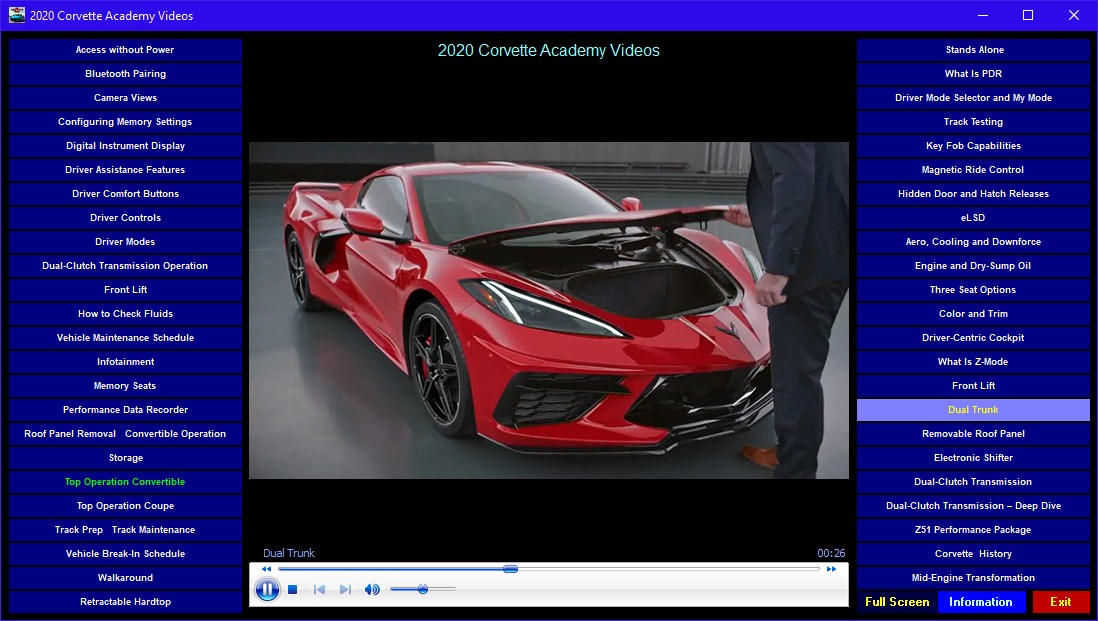Viewport: 1098px width, 621px height.
Task: Select Front Lift in left list
Action: point(125,290)
